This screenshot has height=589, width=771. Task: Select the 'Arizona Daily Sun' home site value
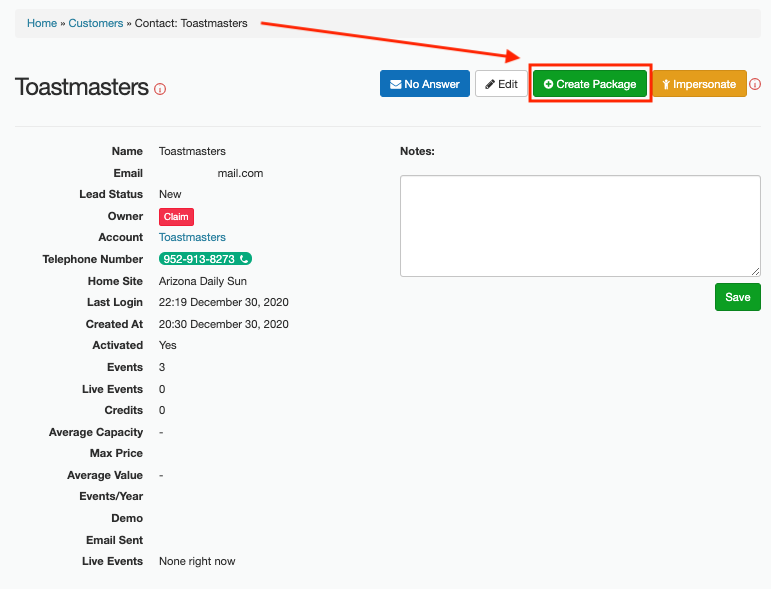[203, 281]
